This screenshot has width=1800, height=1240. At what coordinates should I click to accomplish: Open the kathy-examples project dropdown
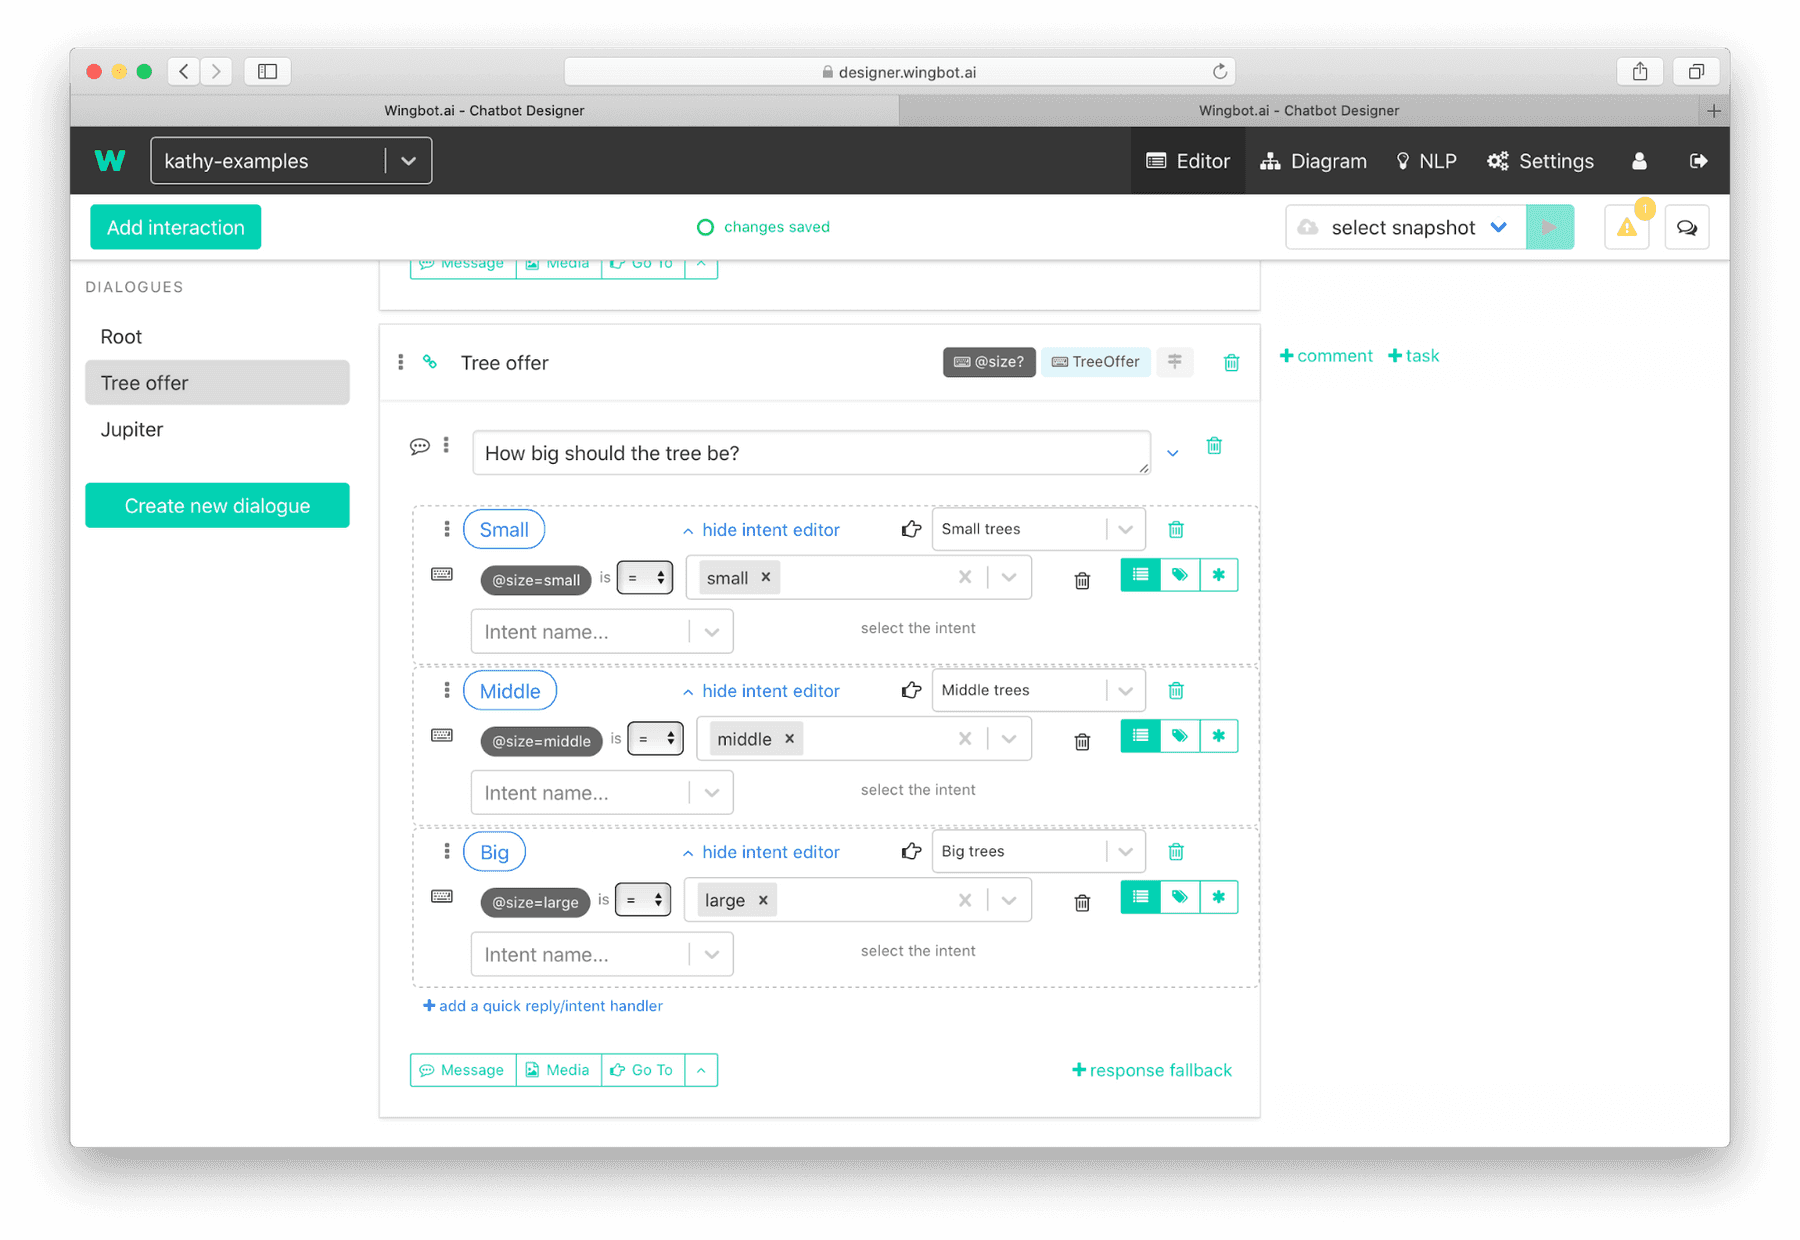pos(407,160)
